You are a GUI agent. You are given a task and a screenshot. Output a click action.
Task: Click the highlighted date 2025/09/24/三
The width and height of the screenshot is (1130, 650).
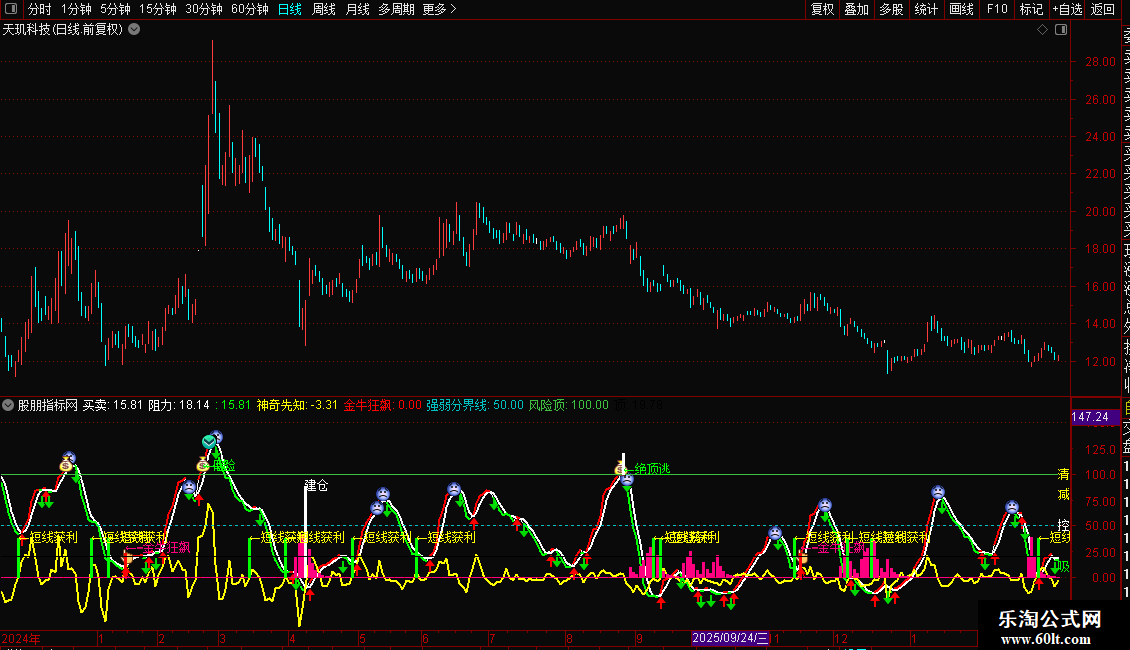click(x=731, y=638)
